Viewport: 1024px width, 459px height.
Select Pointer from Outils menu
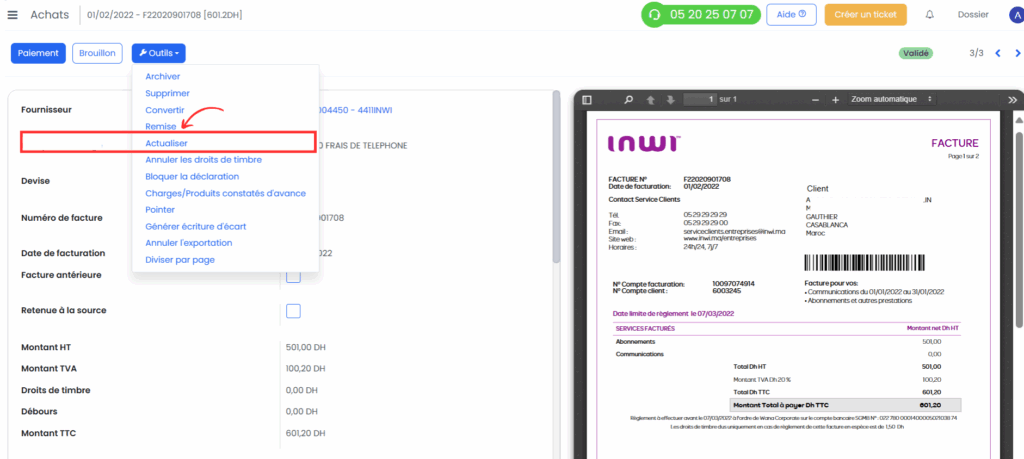pyautogui.click(x=160, y=210)
